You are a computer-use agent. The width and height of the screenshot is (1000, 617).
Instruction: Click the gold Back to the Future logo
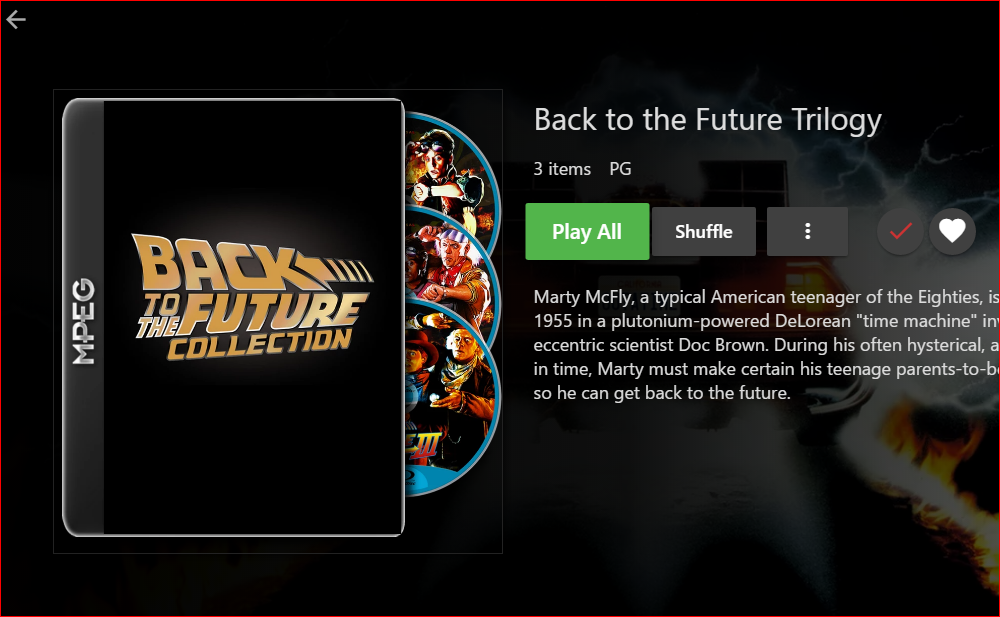coord(254,297)
